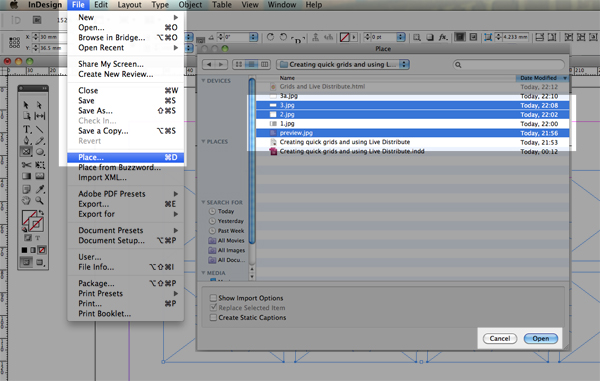Choose Save As... in File menu

[126, 111]
